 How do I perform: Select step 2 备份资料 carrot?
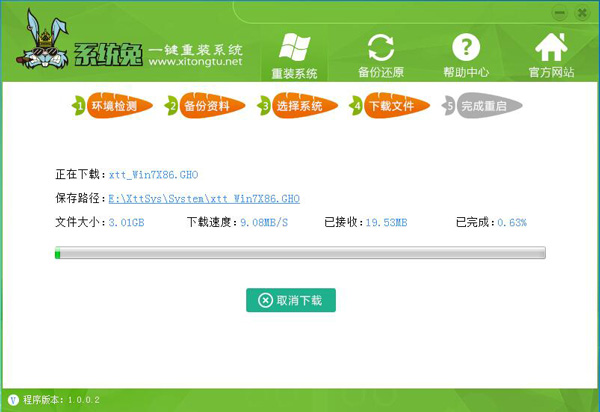[205, 105]
